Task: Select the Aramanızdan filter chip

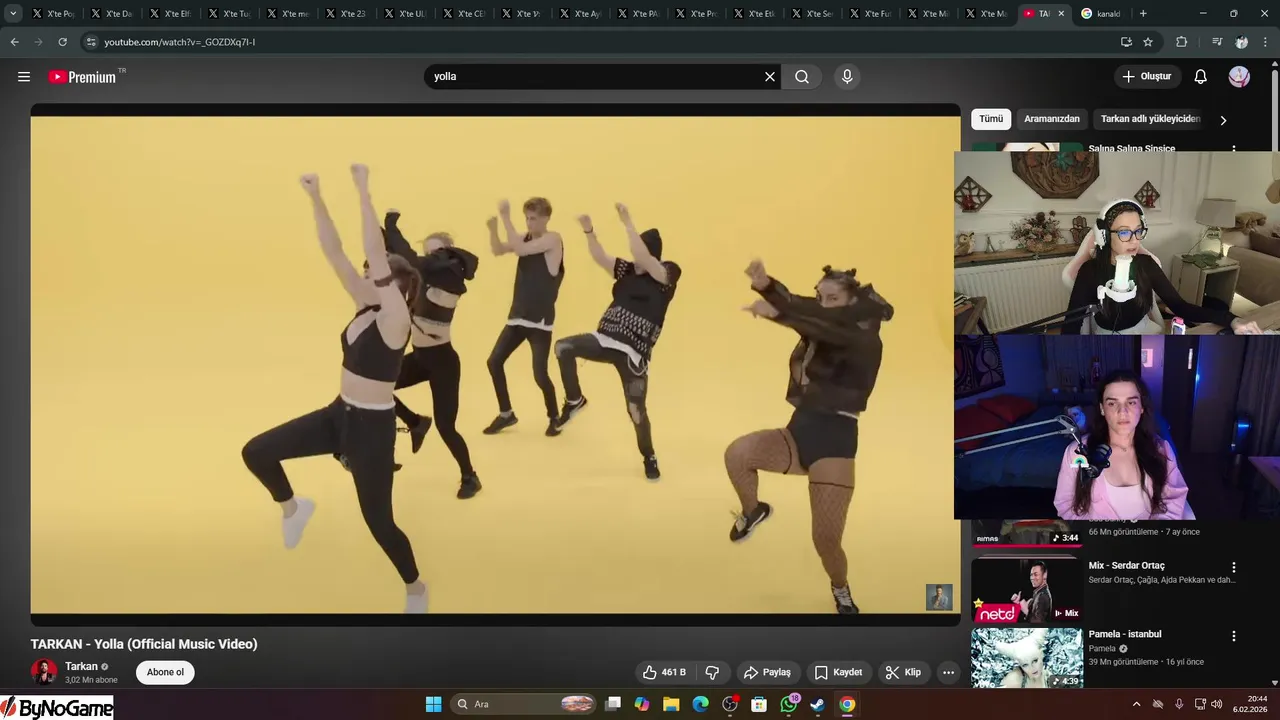Action: (x=1052, y=119)
